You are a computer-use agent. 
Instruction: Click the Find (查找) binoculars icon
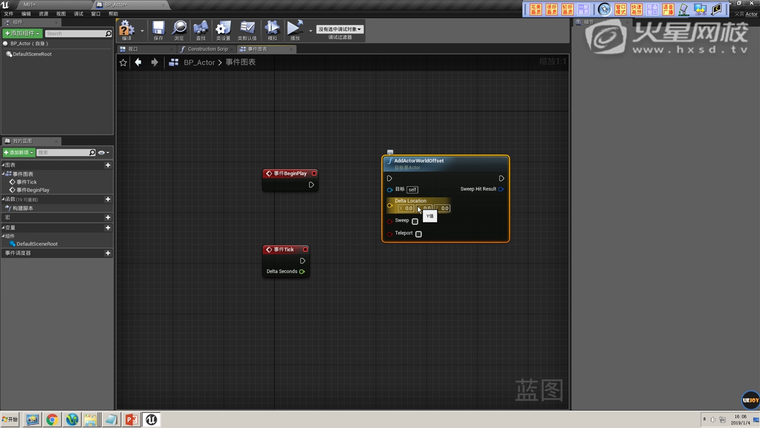tap(201, 29)
